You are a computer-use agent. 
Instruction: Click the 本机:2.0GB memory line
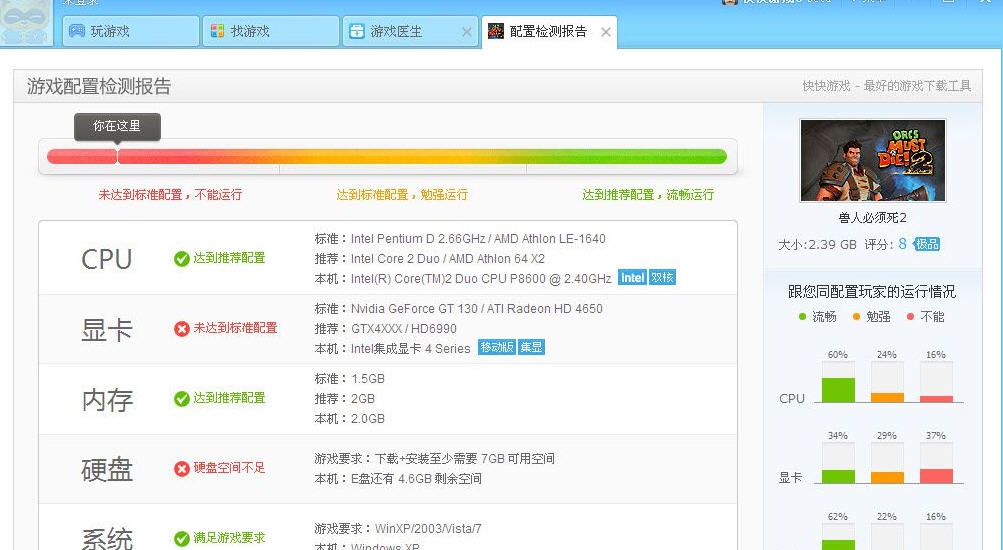pyautogui.click(x=349, y=419)
